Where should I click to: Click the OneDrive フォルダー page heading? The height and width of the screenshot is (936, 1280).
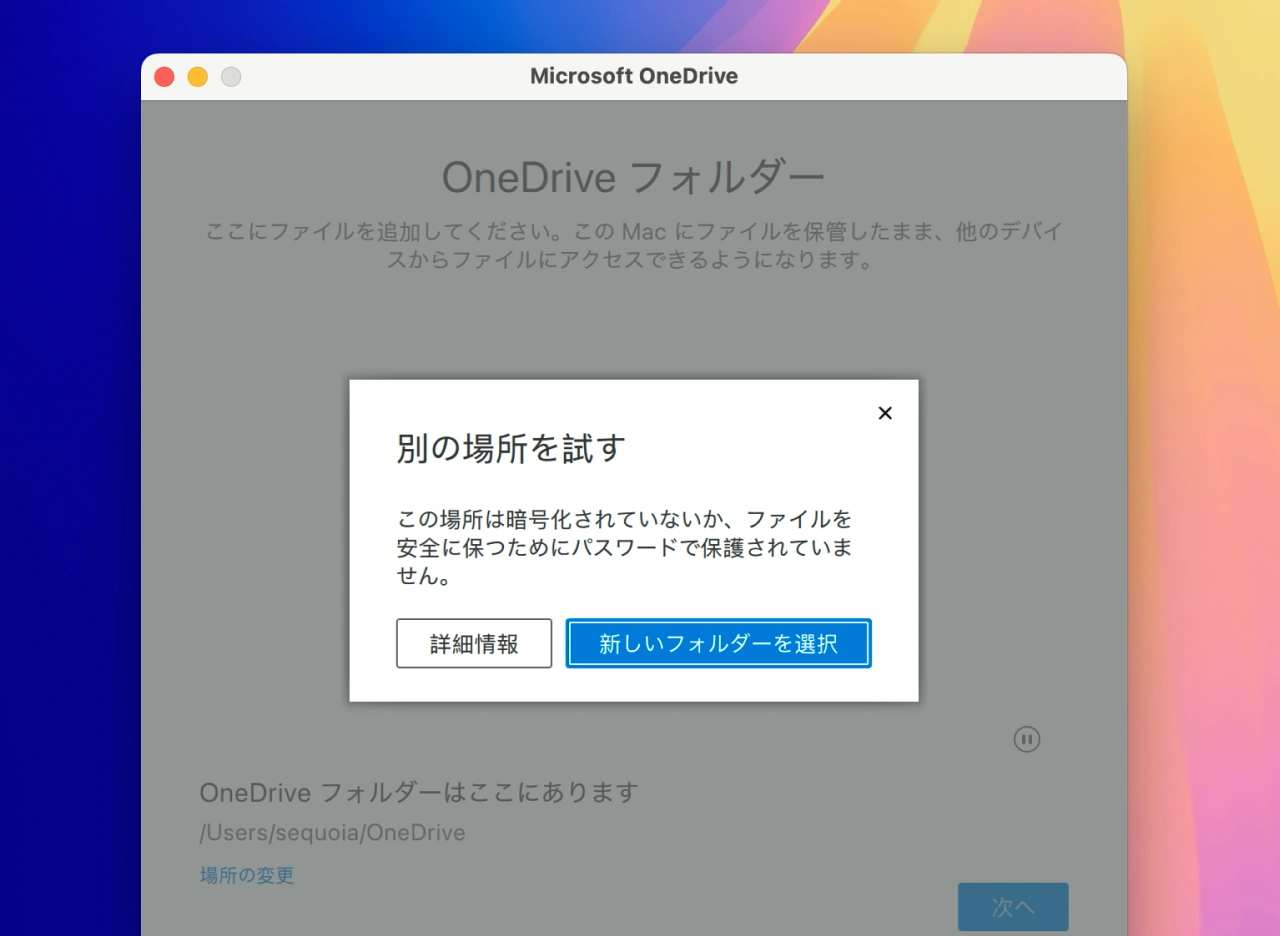633,178
